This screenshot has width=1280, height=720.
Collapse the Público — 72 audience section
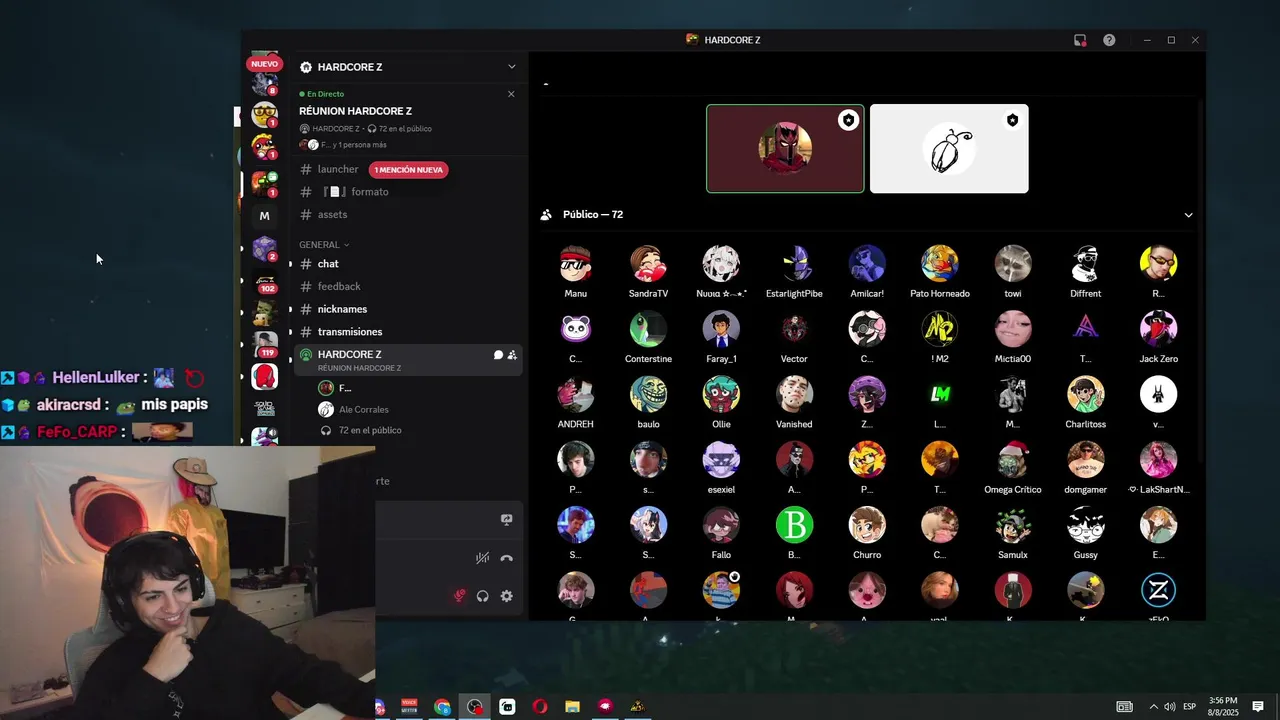1188,215
